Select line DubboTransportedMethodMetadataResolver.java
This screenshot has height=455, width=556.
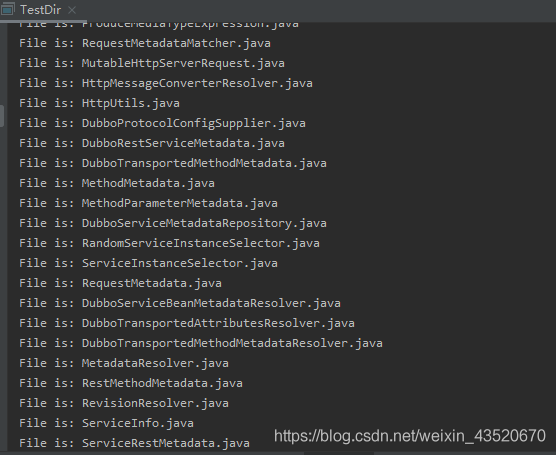click(x=201, y=343)
